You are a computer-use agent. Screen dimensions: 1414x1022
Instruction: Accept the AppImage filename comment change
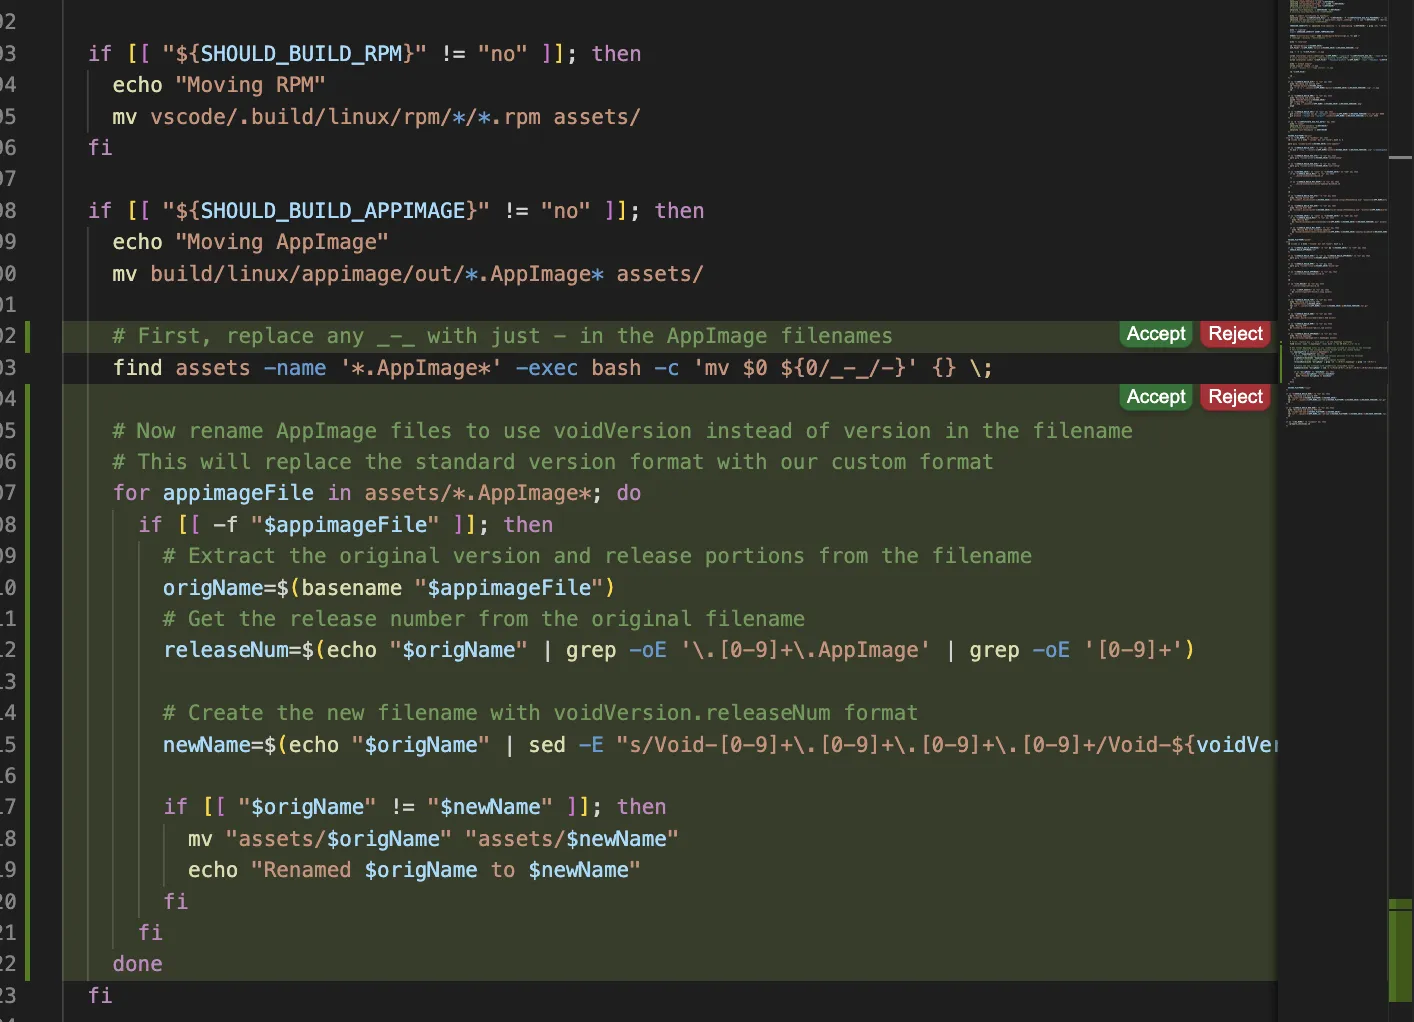pos(1155,334)
